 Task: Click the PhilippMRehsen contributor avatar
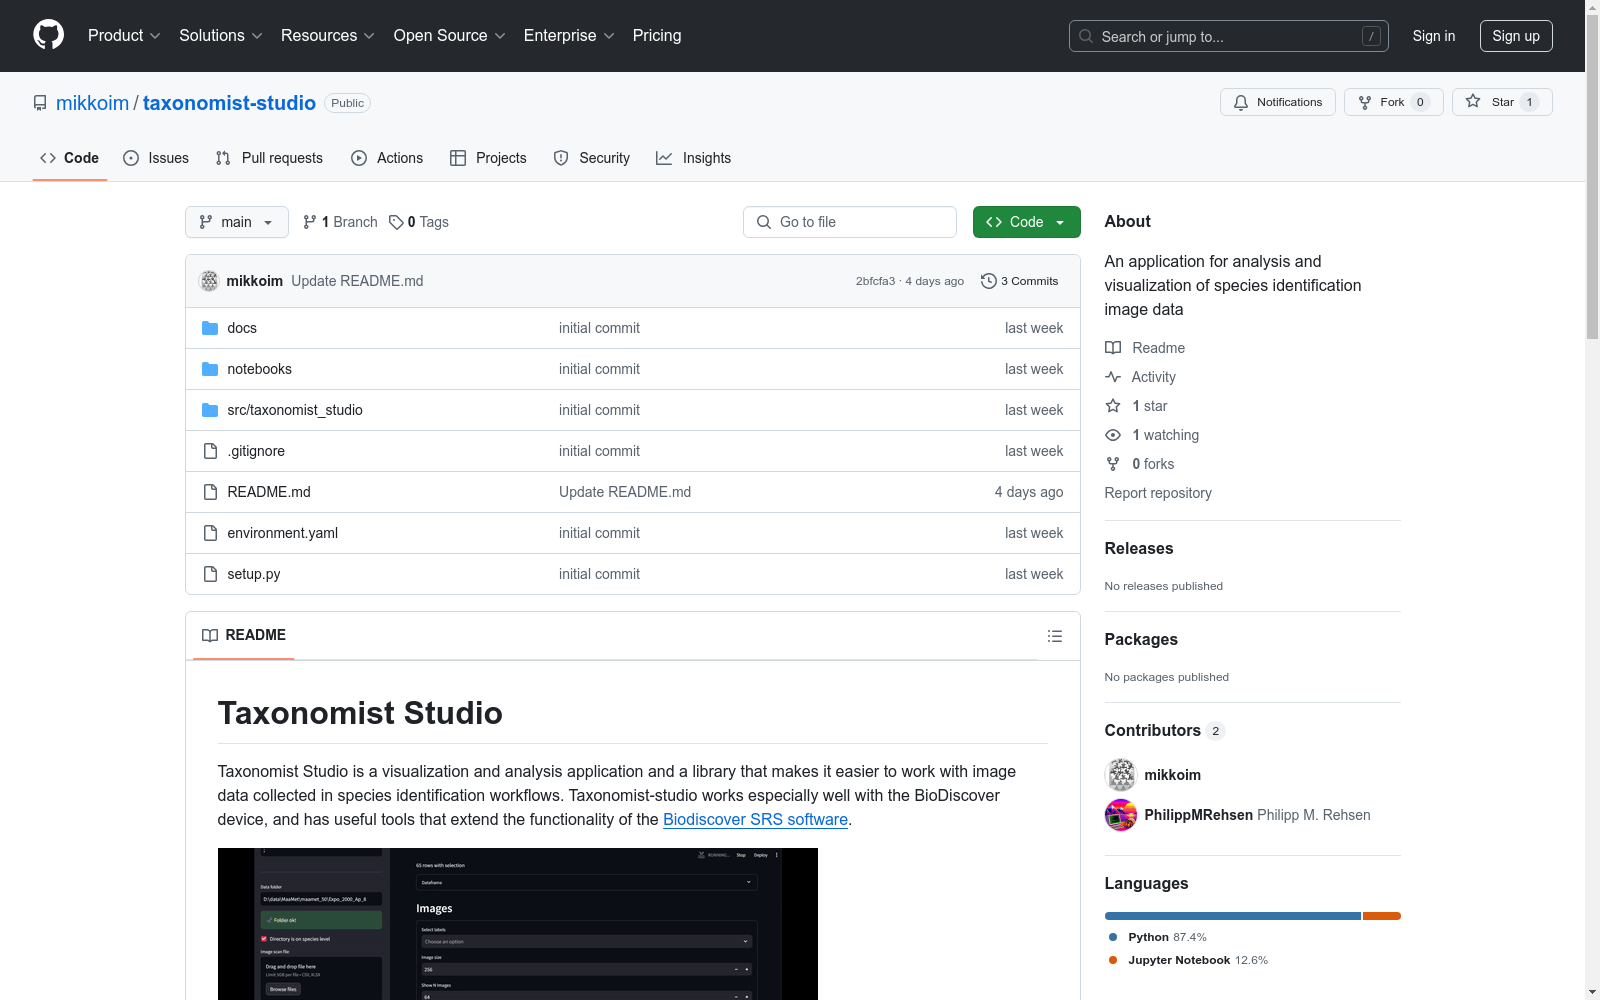[1121, 815]
